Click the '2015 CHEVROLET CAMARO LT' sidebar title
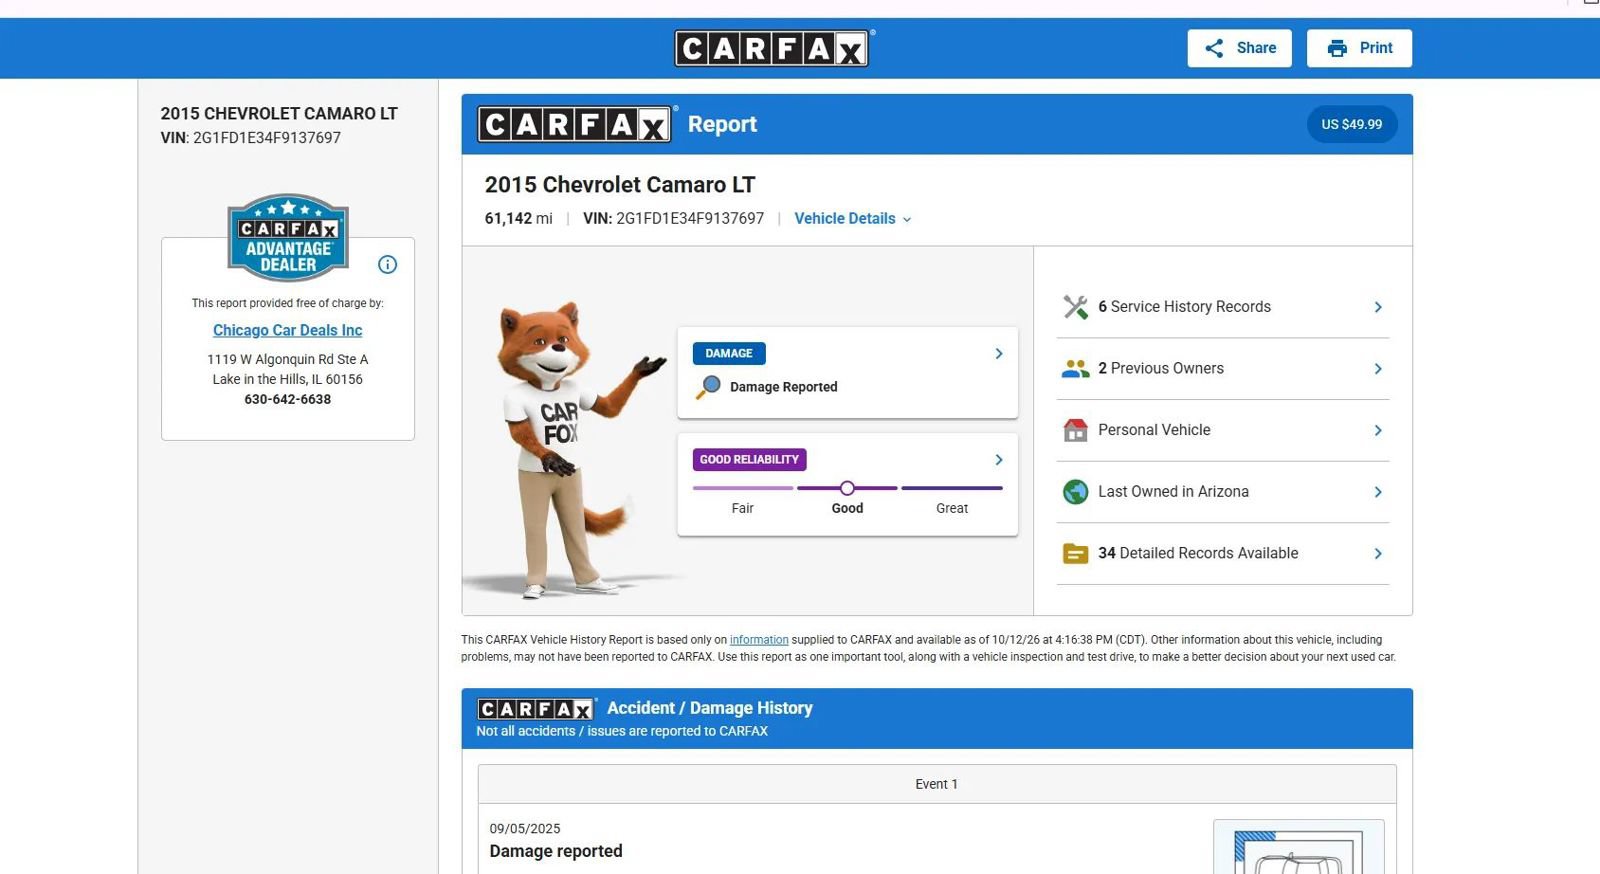Image resolution: width=1600 pixels, height=874 pixels. pos(279,114)
